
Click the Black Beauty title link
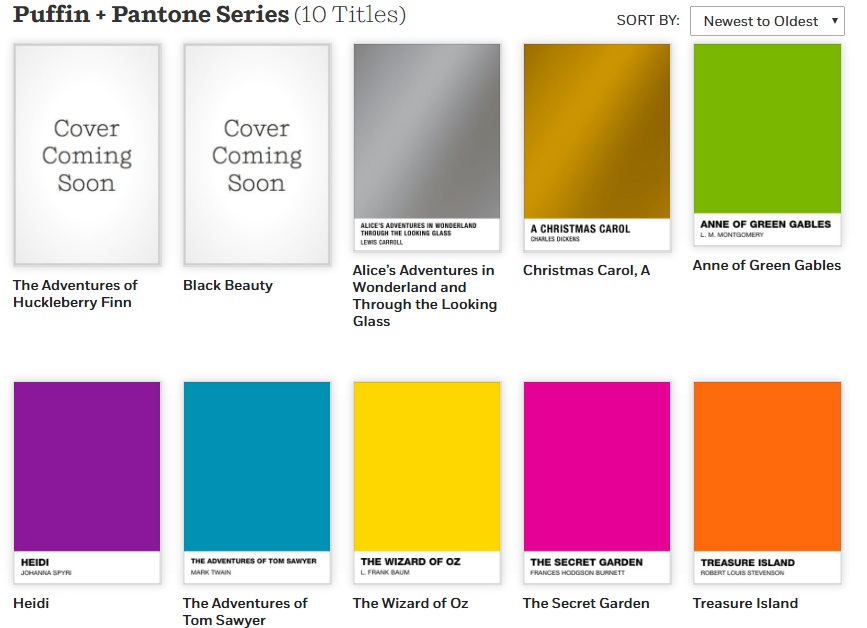click(x=228, y=286)
